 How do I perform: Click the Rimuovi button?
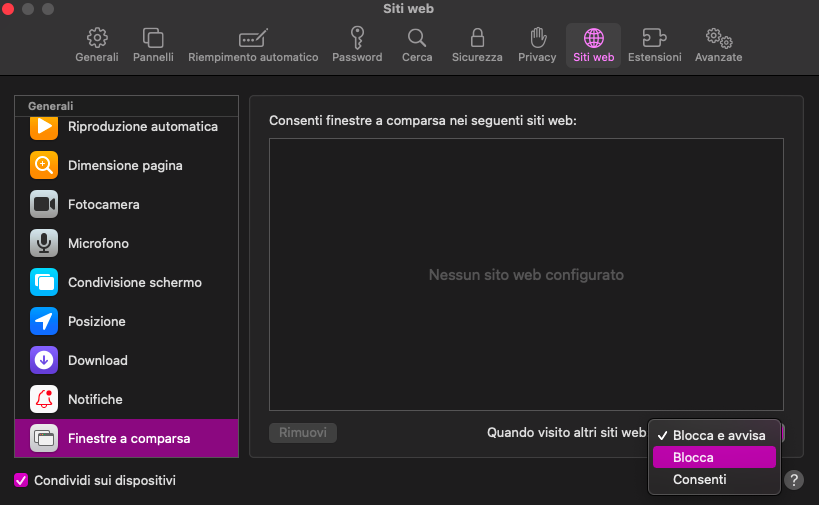[303, 432]
